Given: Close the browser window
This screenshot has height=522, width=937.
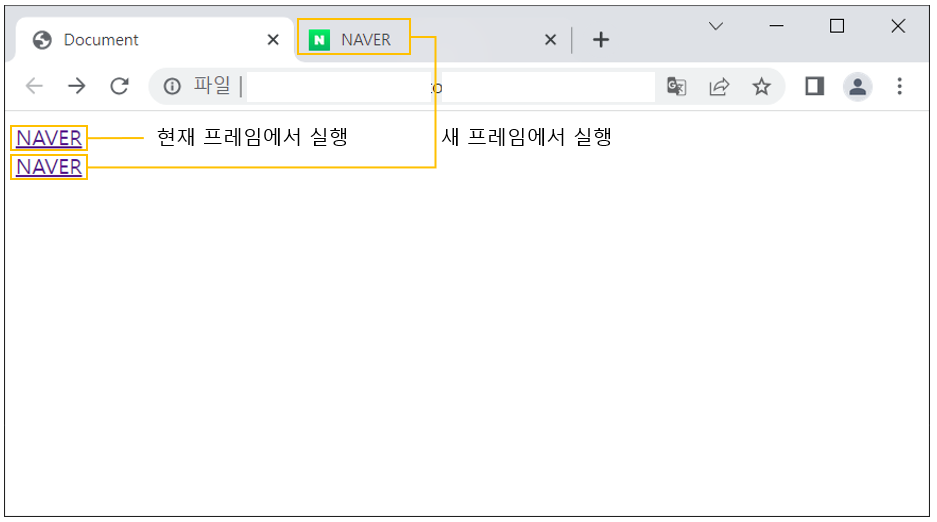Looking at the screenshot, I should pos(898,26).
